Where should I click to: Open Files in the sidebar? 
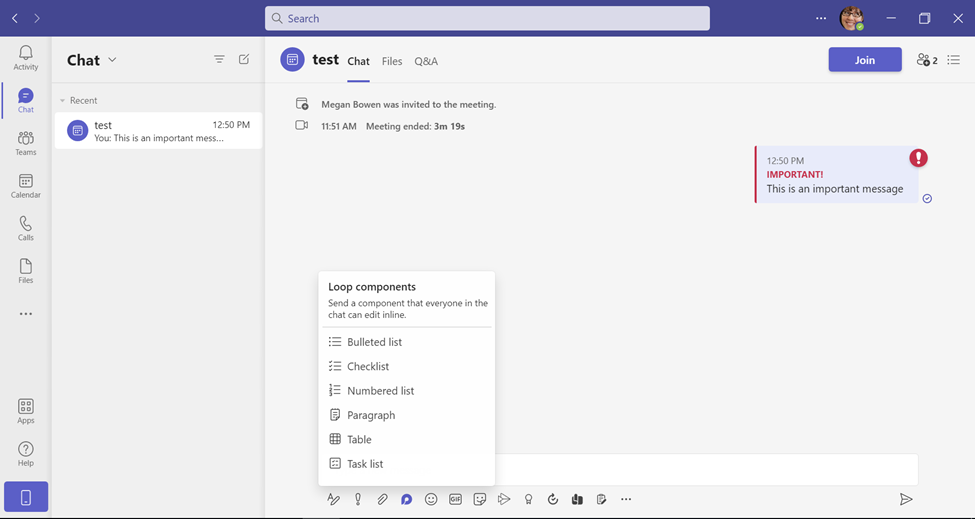pos(25,271)
